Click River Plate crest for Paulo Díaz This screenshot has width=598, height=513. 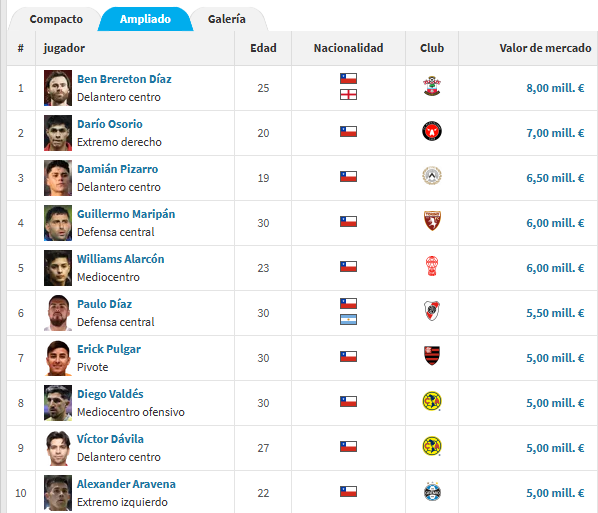(432, 311)
